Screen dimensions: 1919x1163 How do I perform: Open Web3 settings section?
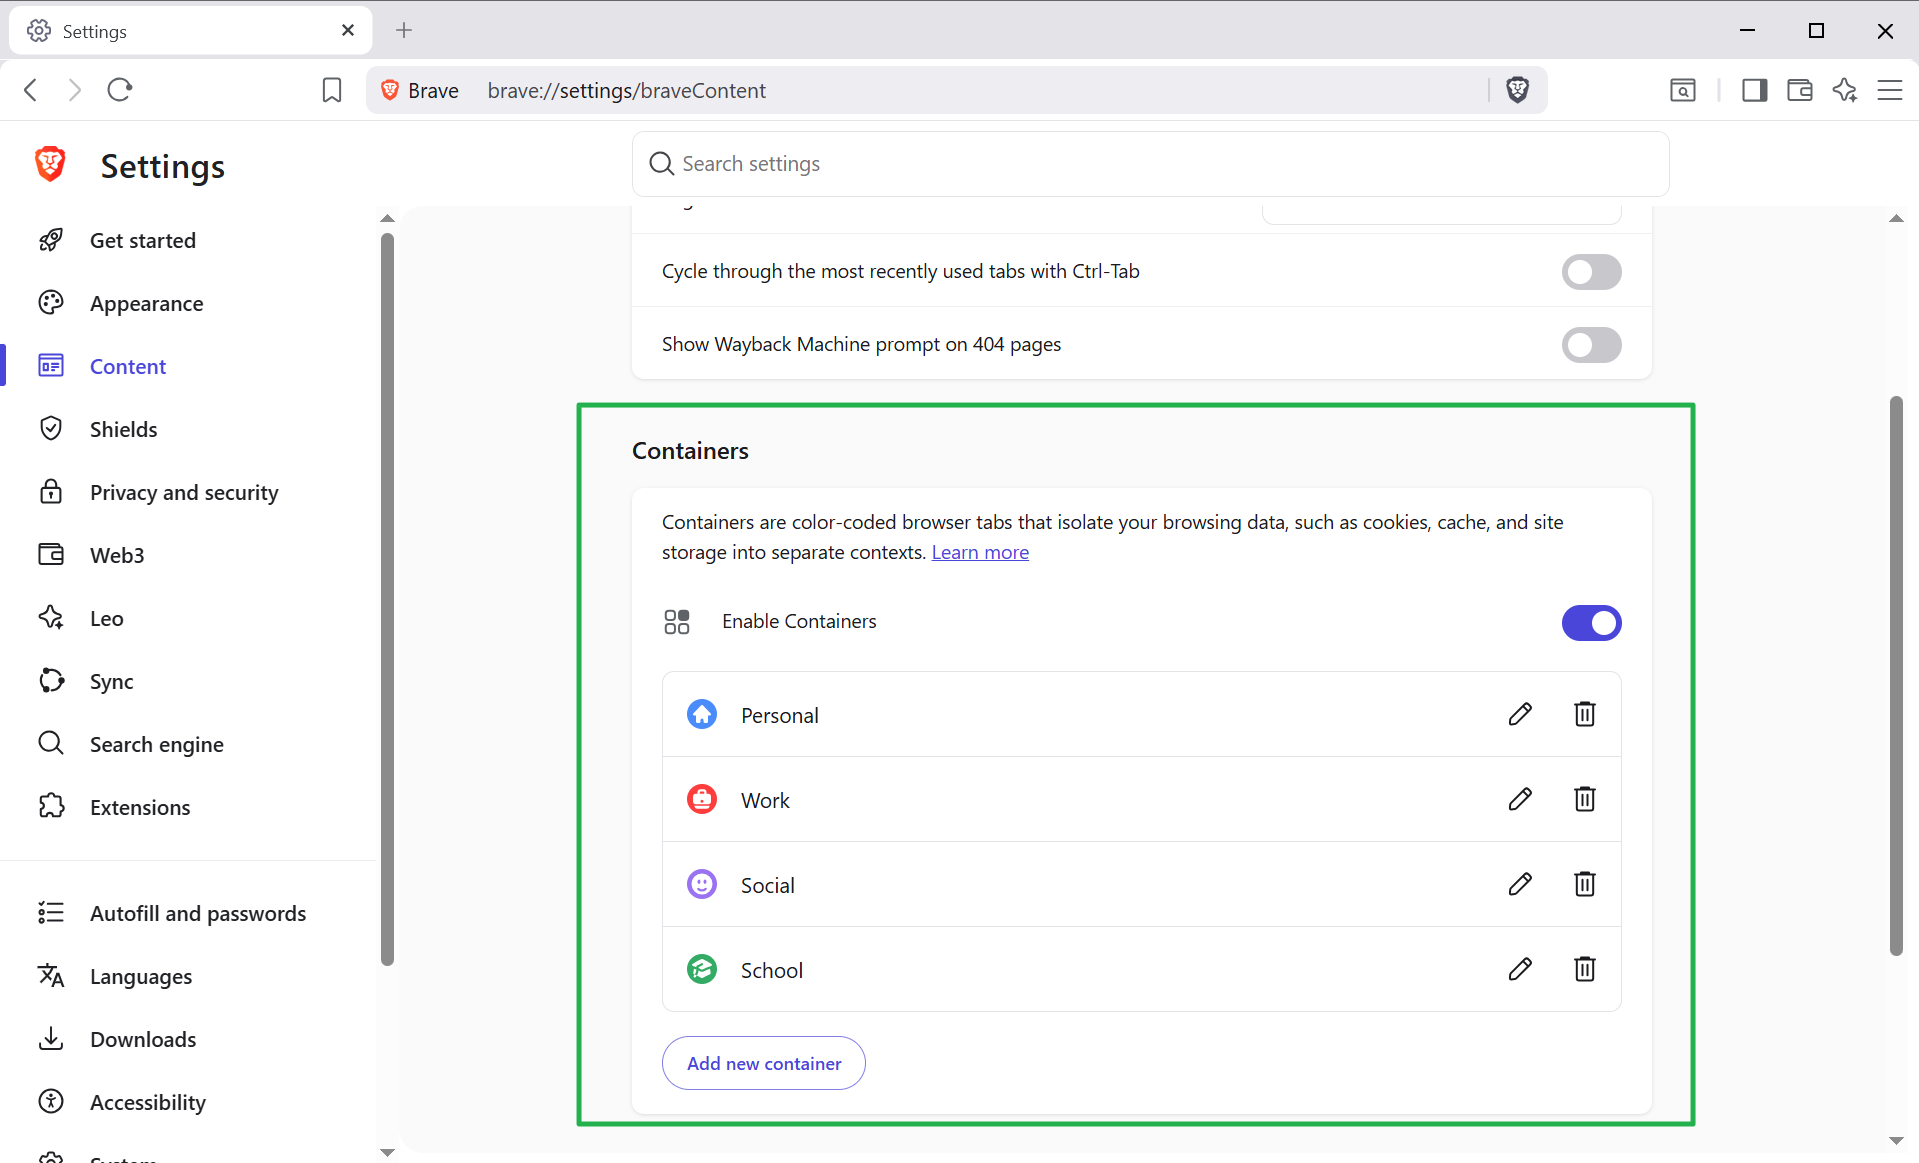(x=117, y=555)
